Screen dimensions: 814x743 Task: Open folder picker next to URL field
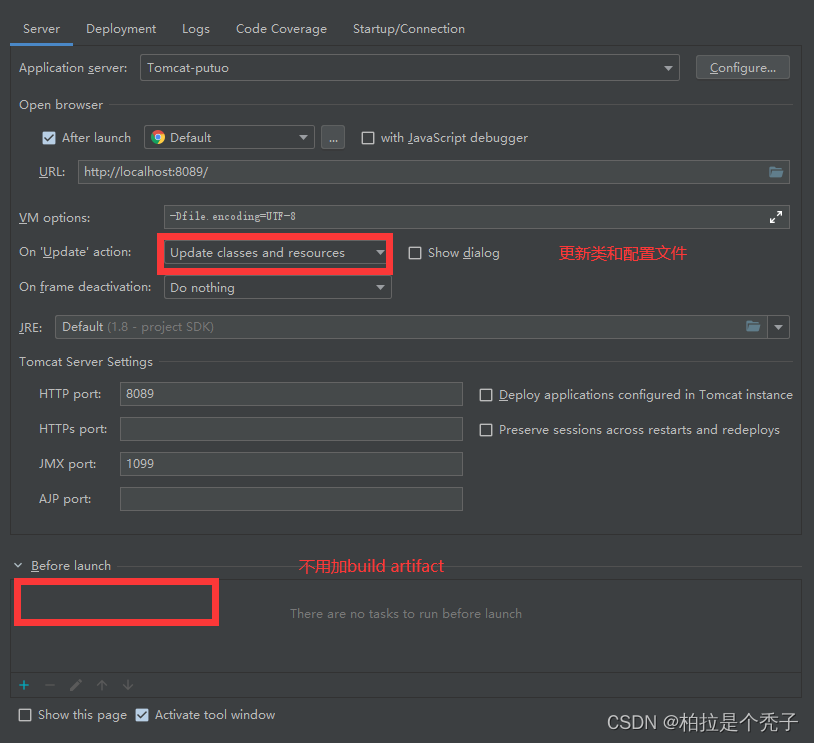pyautogui.click(x=776, y=171)
